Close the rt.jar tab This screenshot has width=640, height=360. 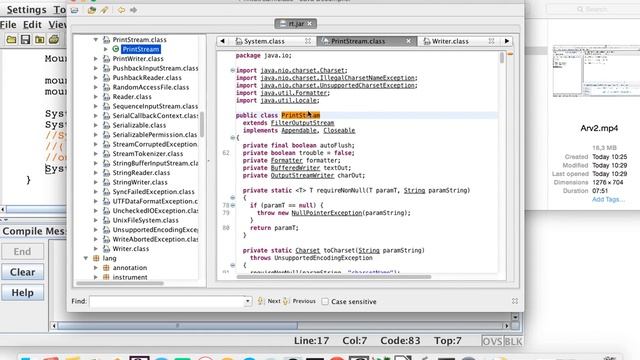(309, 24)
